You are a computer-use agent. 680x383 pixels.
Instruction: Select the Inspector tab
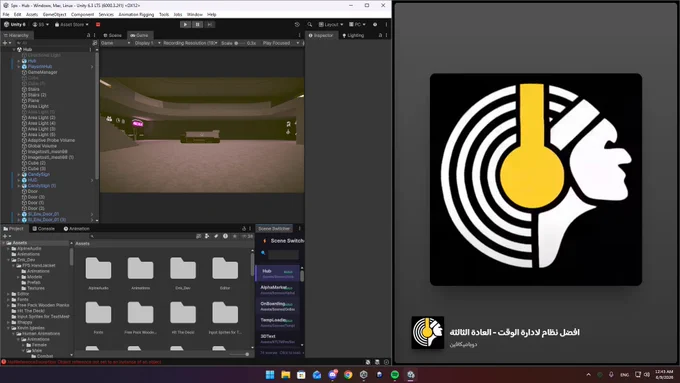click(321, 35)
